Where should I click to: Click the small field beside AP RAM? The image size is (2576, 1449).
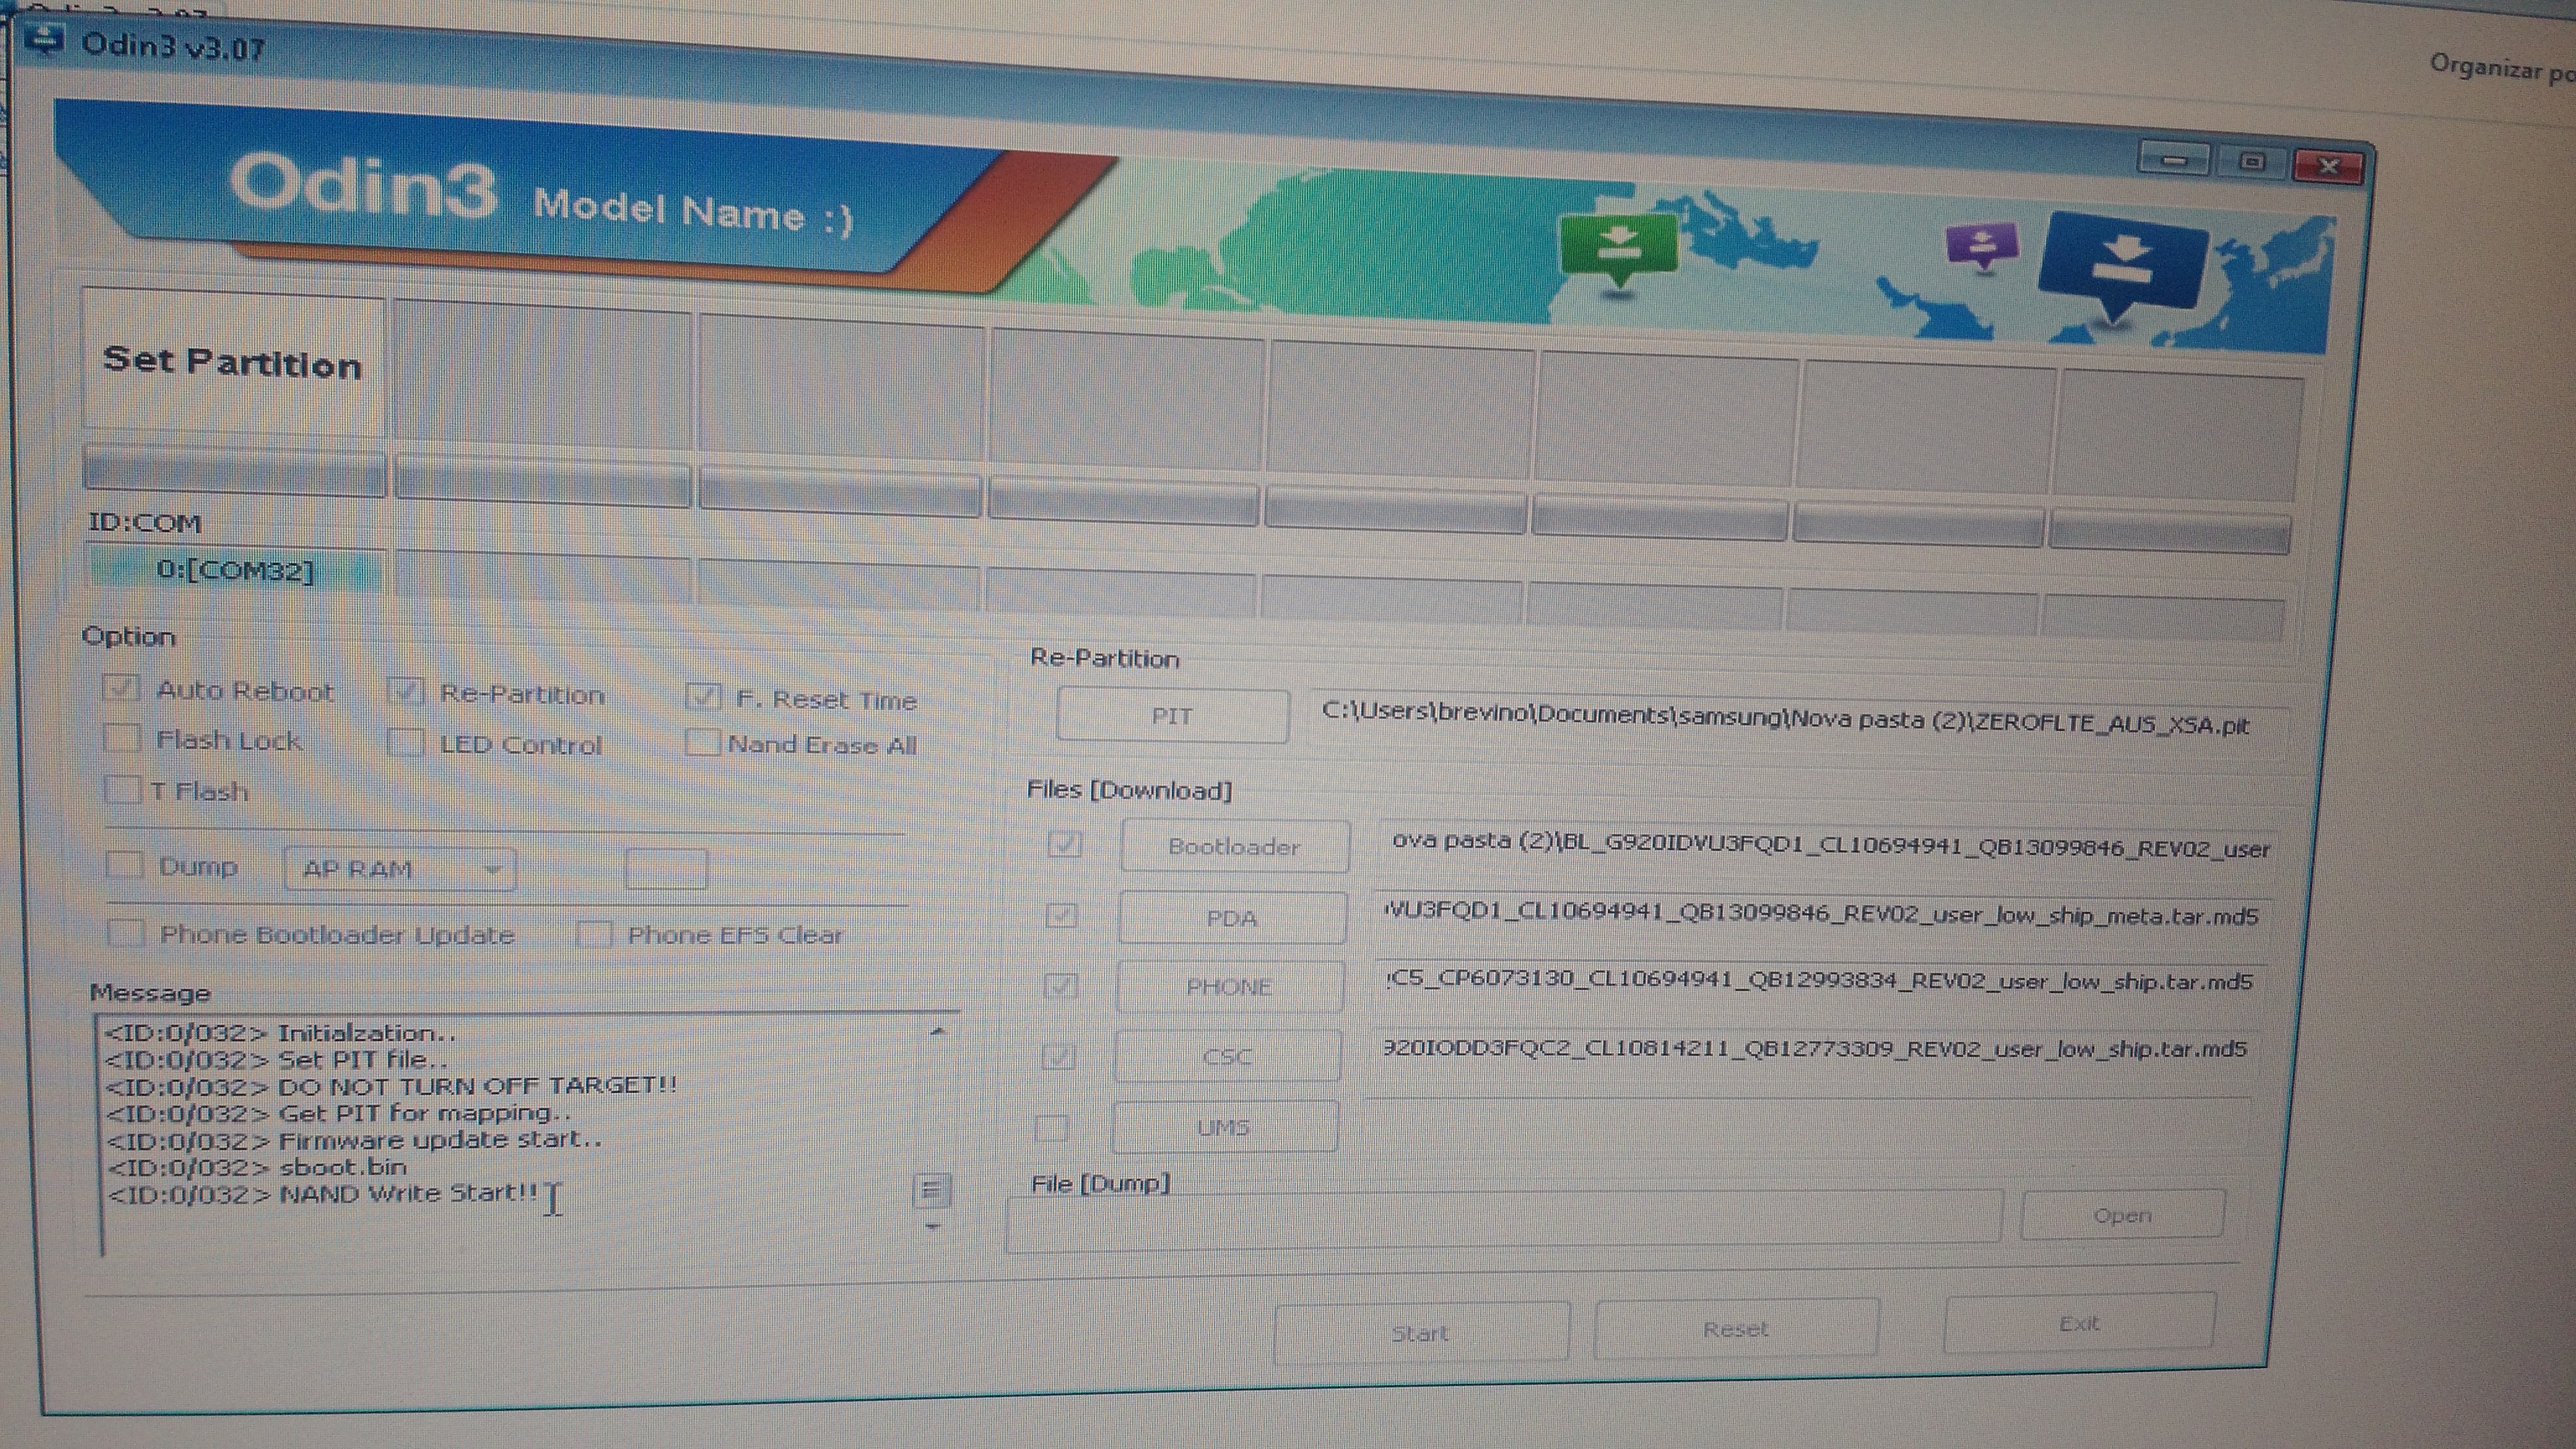tap(666, 869)
